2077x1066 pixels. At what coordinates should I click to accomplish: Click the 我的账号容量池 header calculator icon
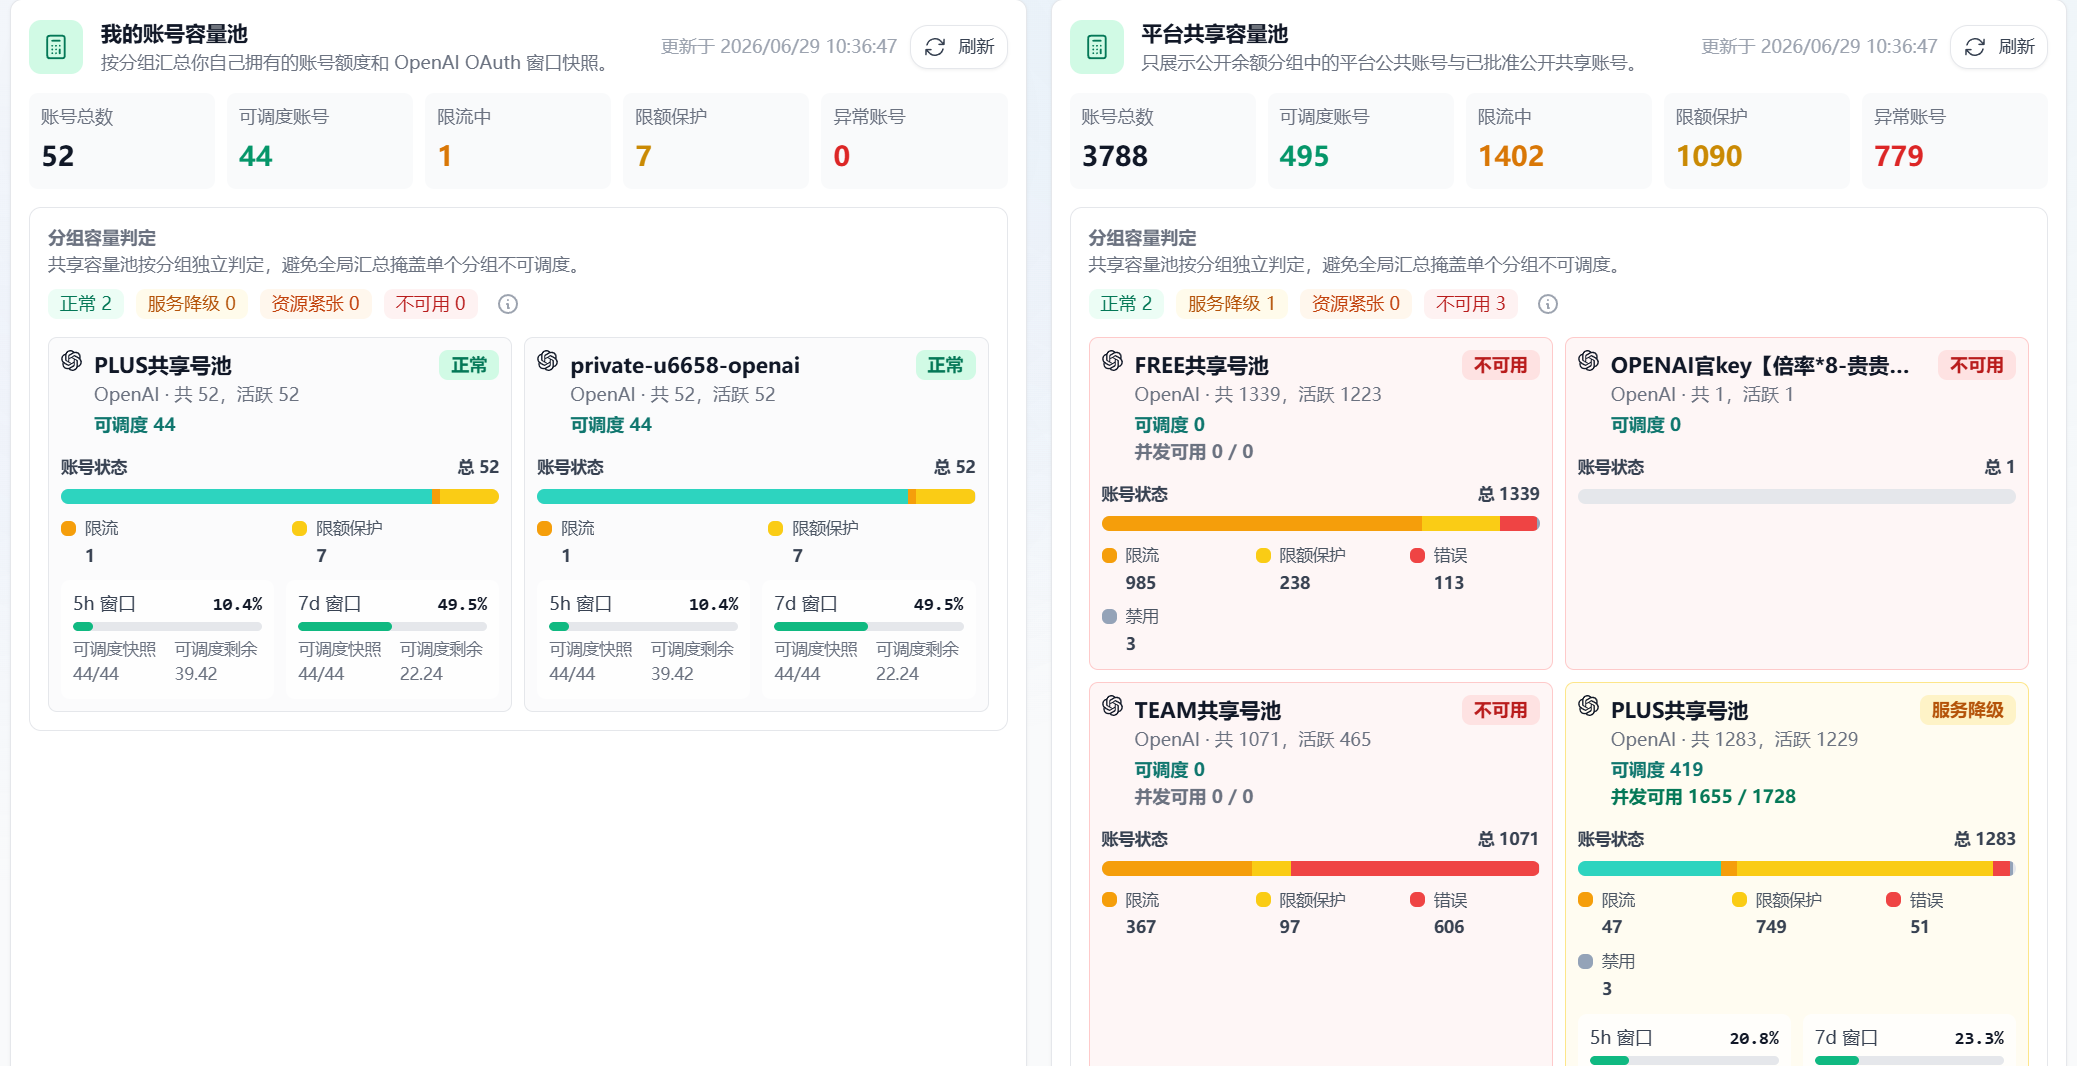click(x=56, y=47)
